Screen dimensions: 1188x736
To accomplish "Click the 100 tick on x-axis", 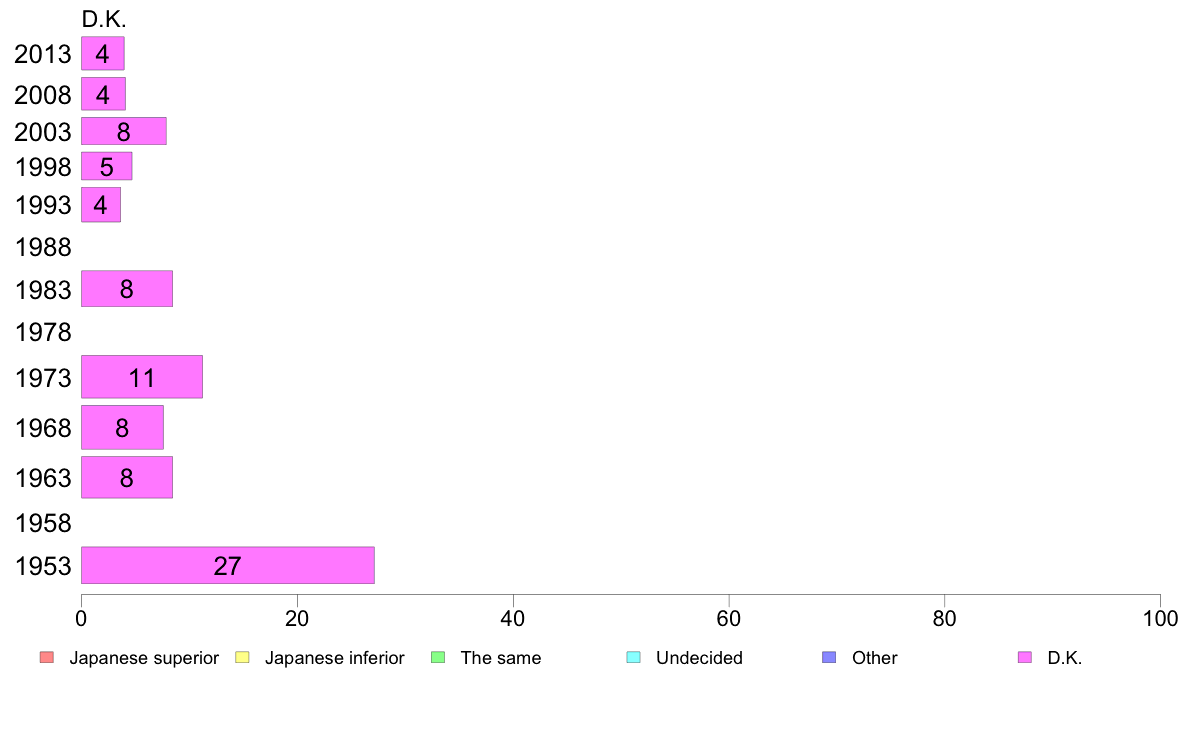I will (x=1160, y=619).
